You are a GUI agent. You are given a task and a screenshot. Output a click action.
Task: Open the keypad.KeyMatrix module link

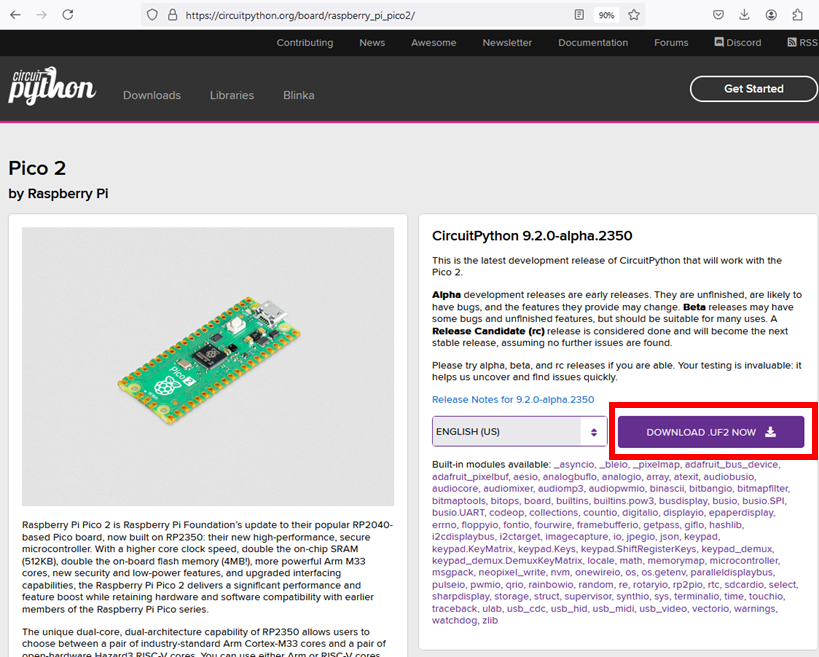[x=472, y=549]
